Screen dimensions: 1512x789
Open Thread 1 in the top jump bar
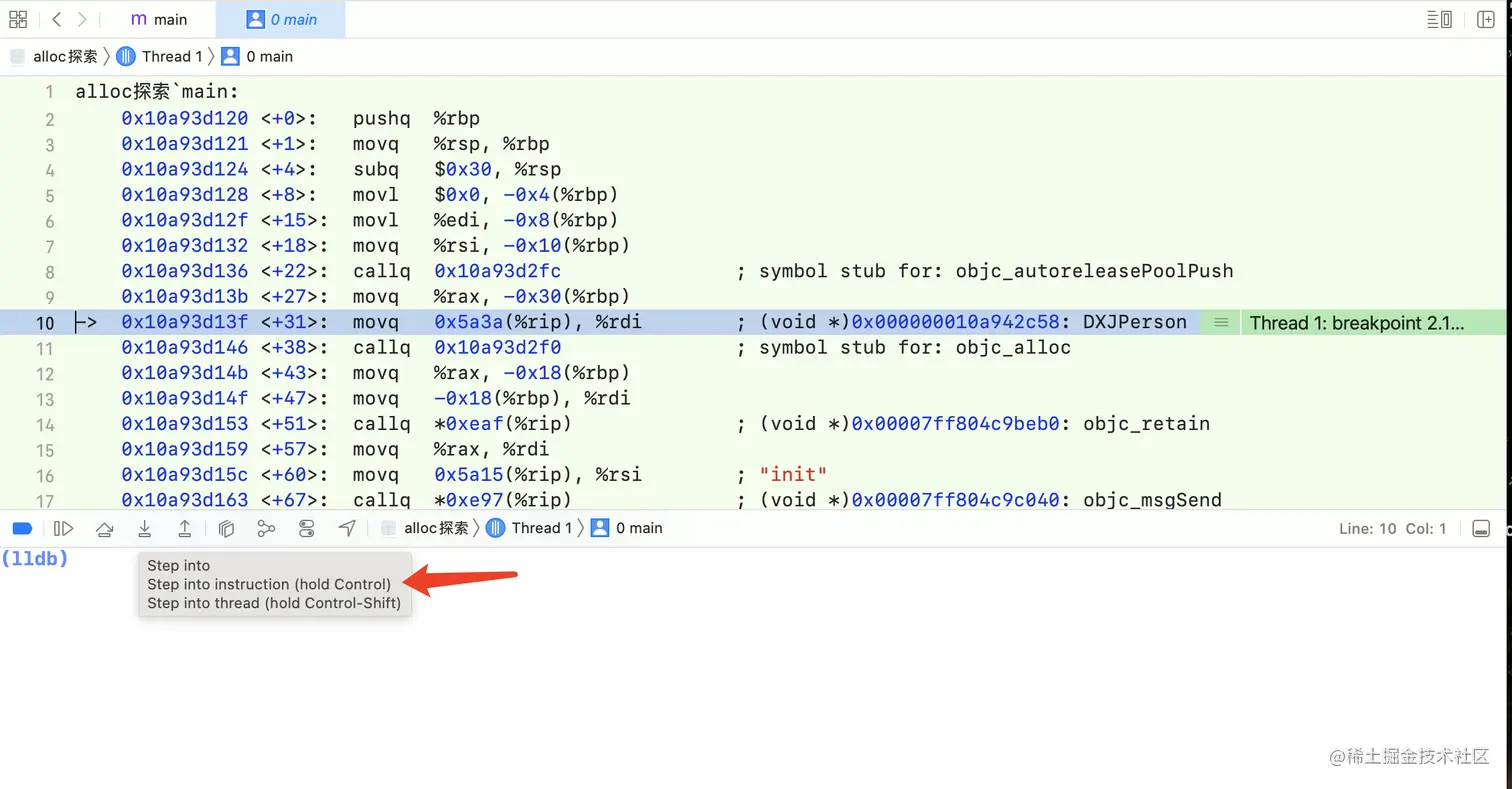(172, 57)
